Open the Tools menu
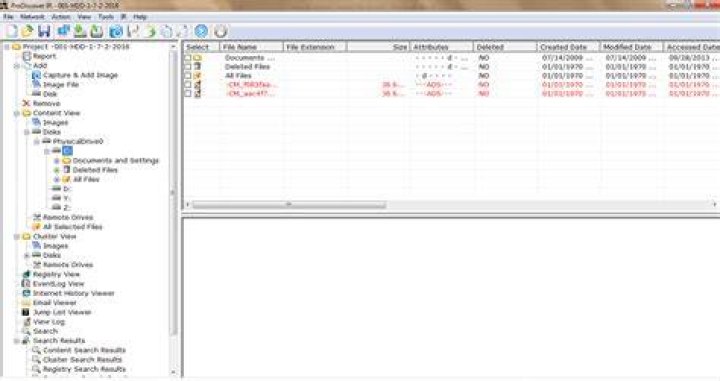The width and height of the screenshot is (720, 381). tap(106, 17)
